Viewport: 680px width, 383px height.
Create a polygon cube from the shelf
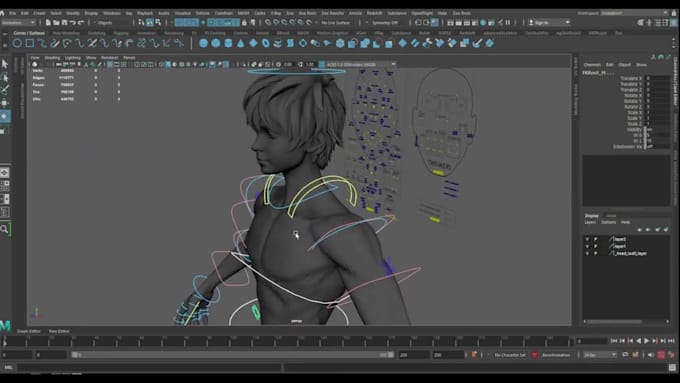click(216, 43)
